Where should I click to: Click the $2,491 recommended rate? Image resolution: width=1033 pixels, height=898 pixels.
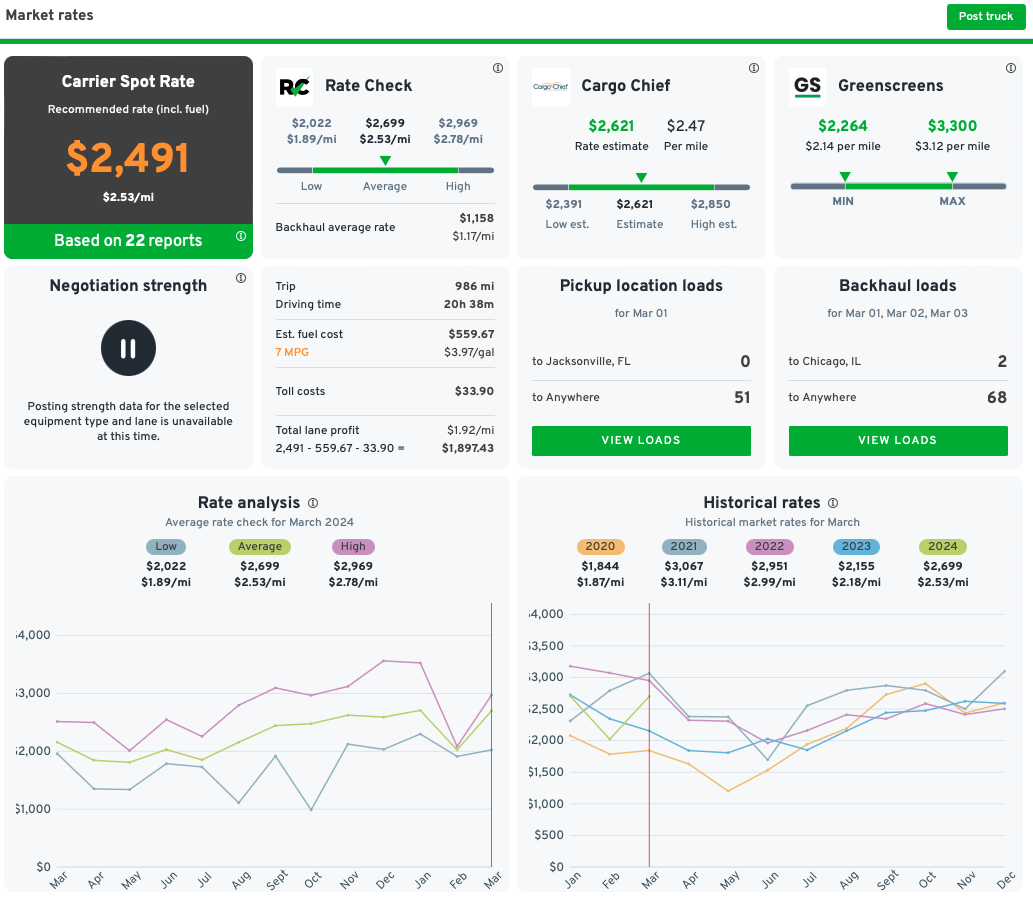[x=128, y=158]
